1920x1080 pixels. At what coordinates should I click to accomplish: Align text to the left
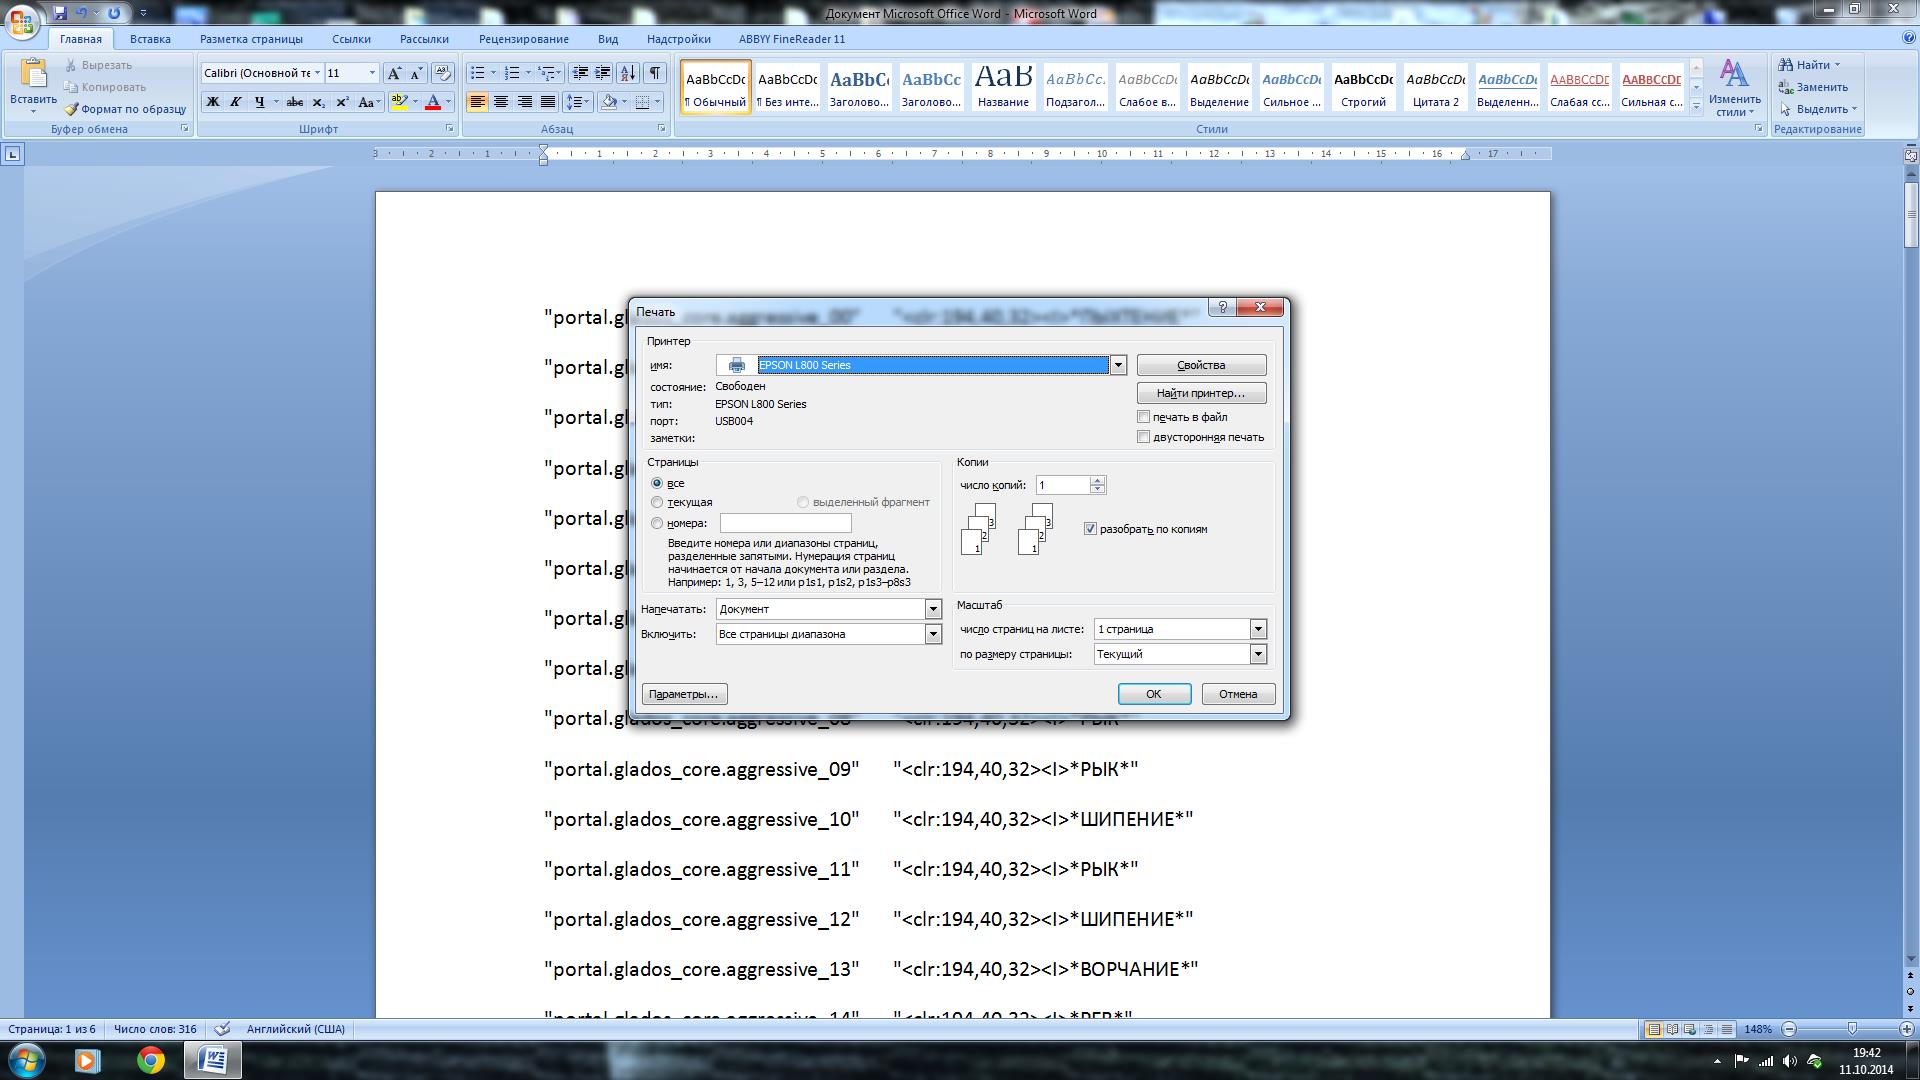click(x=478, y=102)
